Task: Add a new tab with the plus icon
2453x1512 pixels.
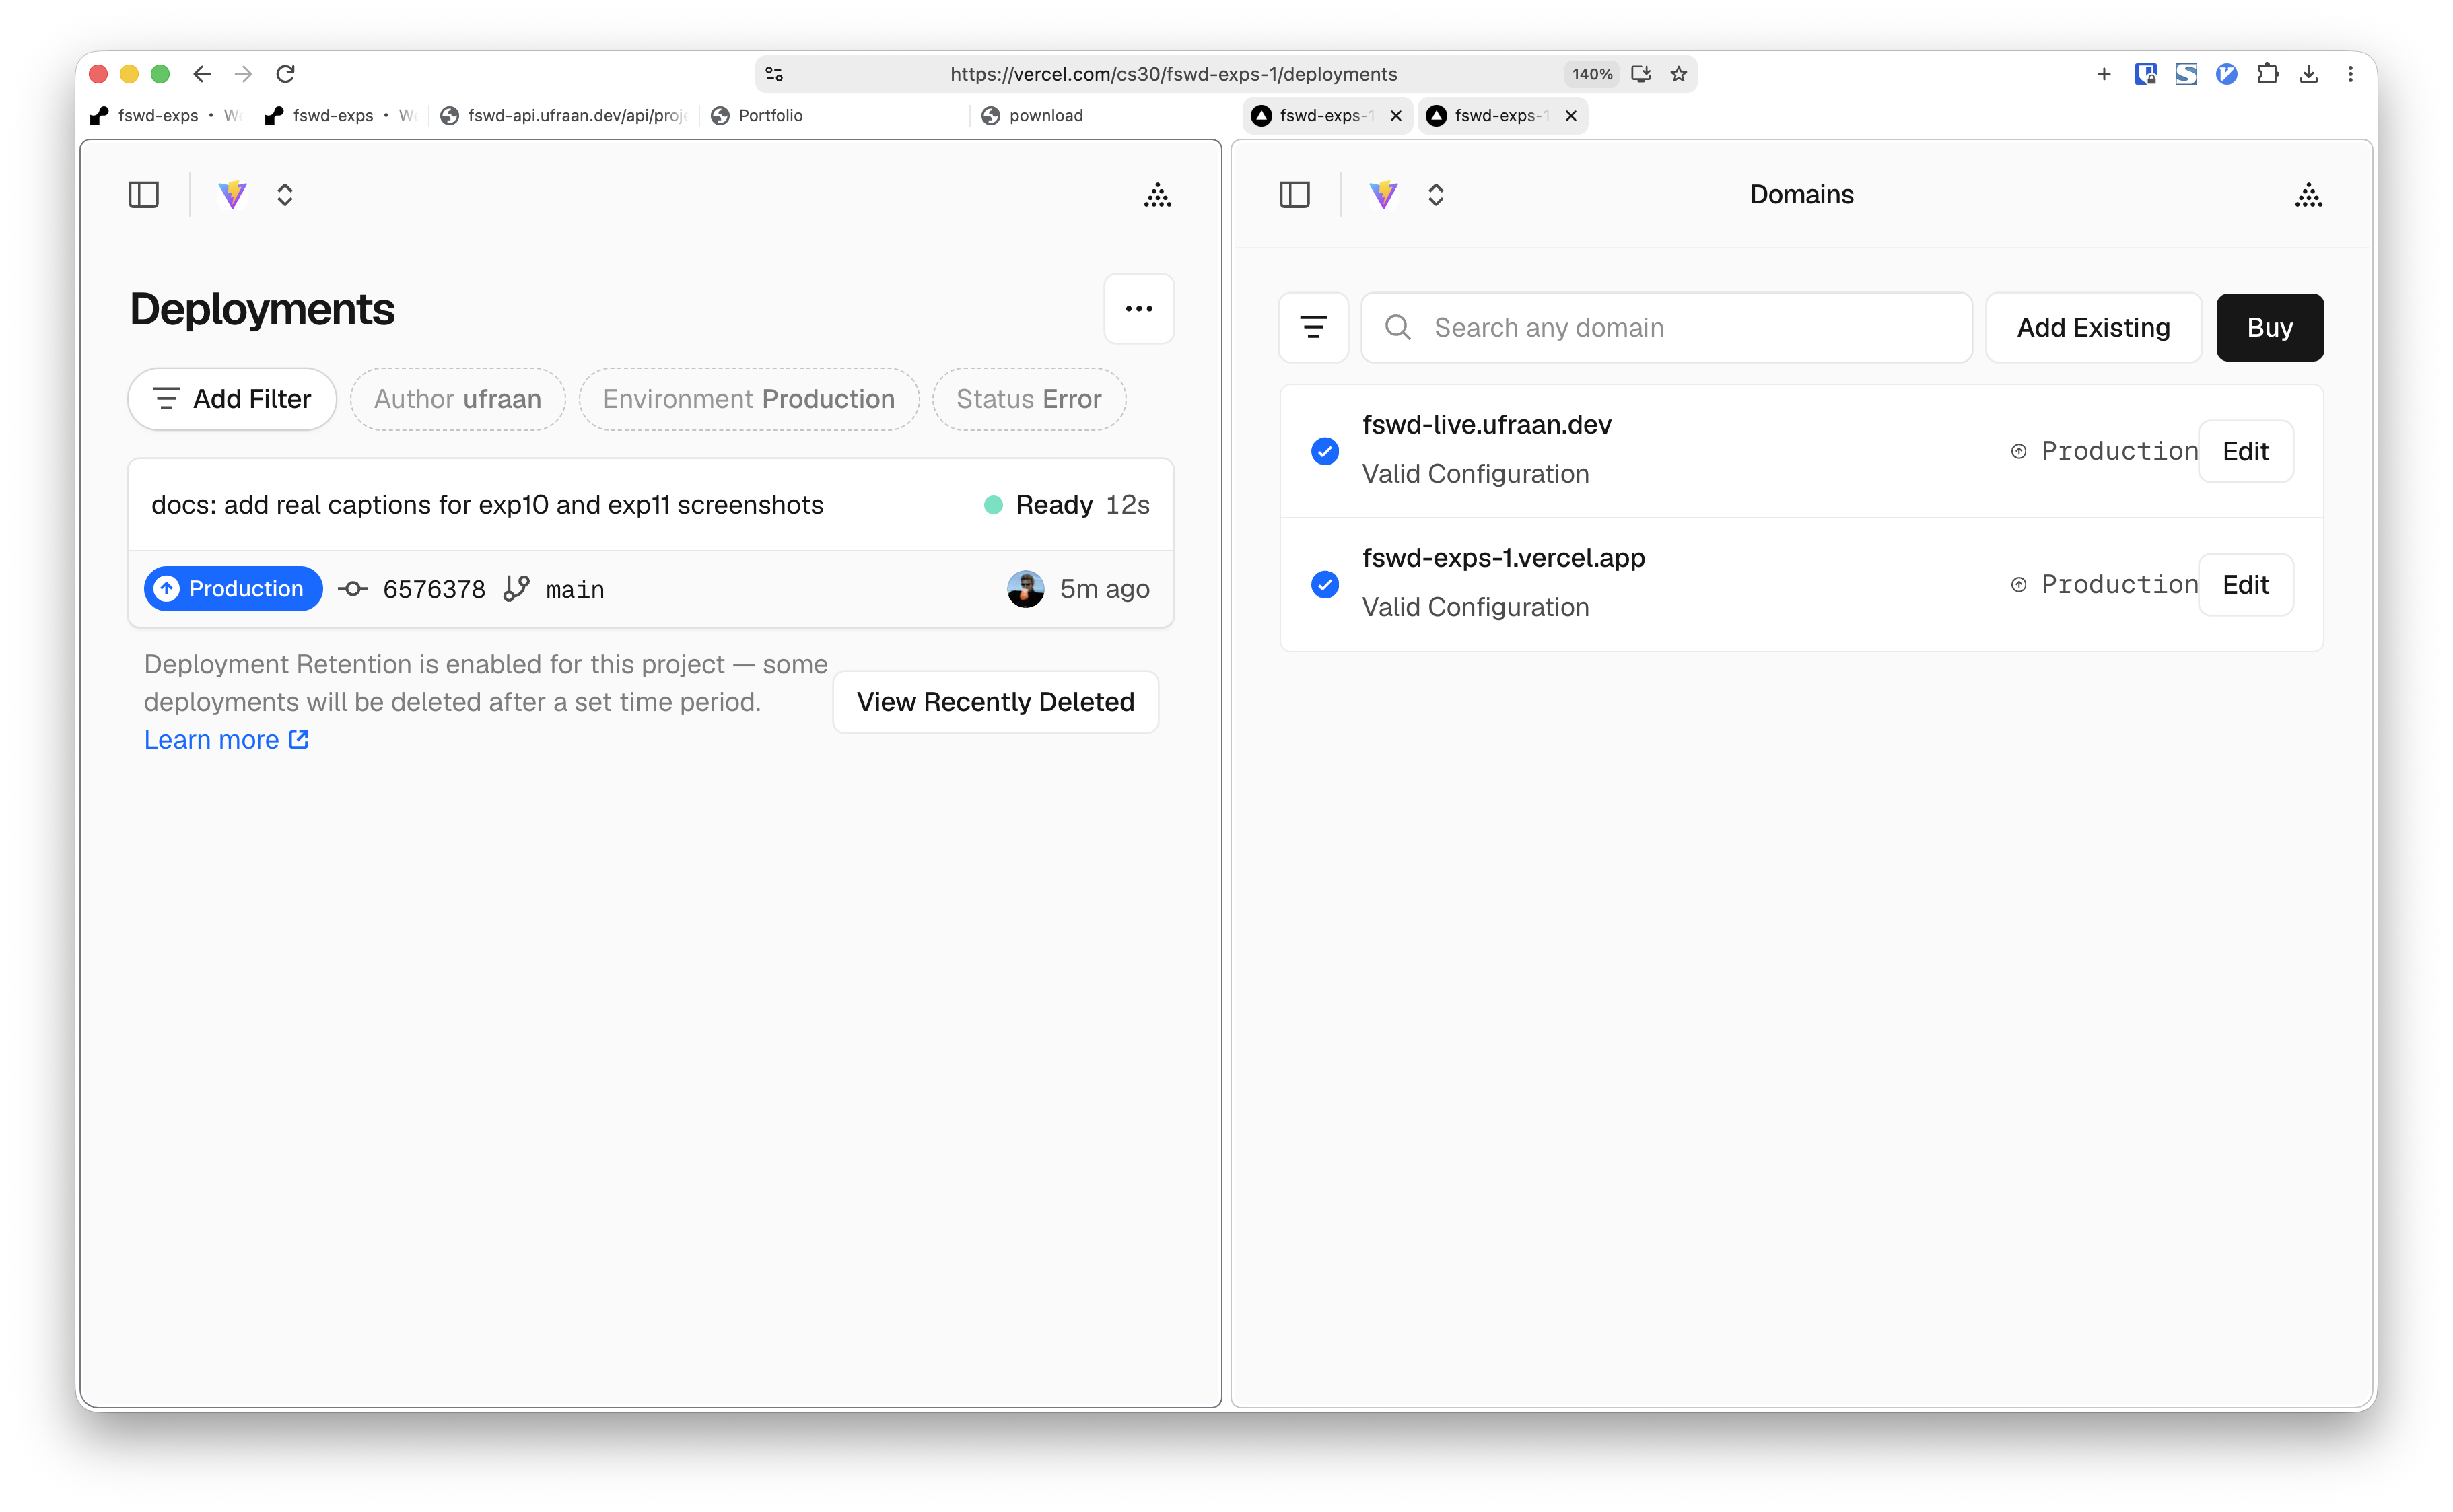Action: point(2104,74)
